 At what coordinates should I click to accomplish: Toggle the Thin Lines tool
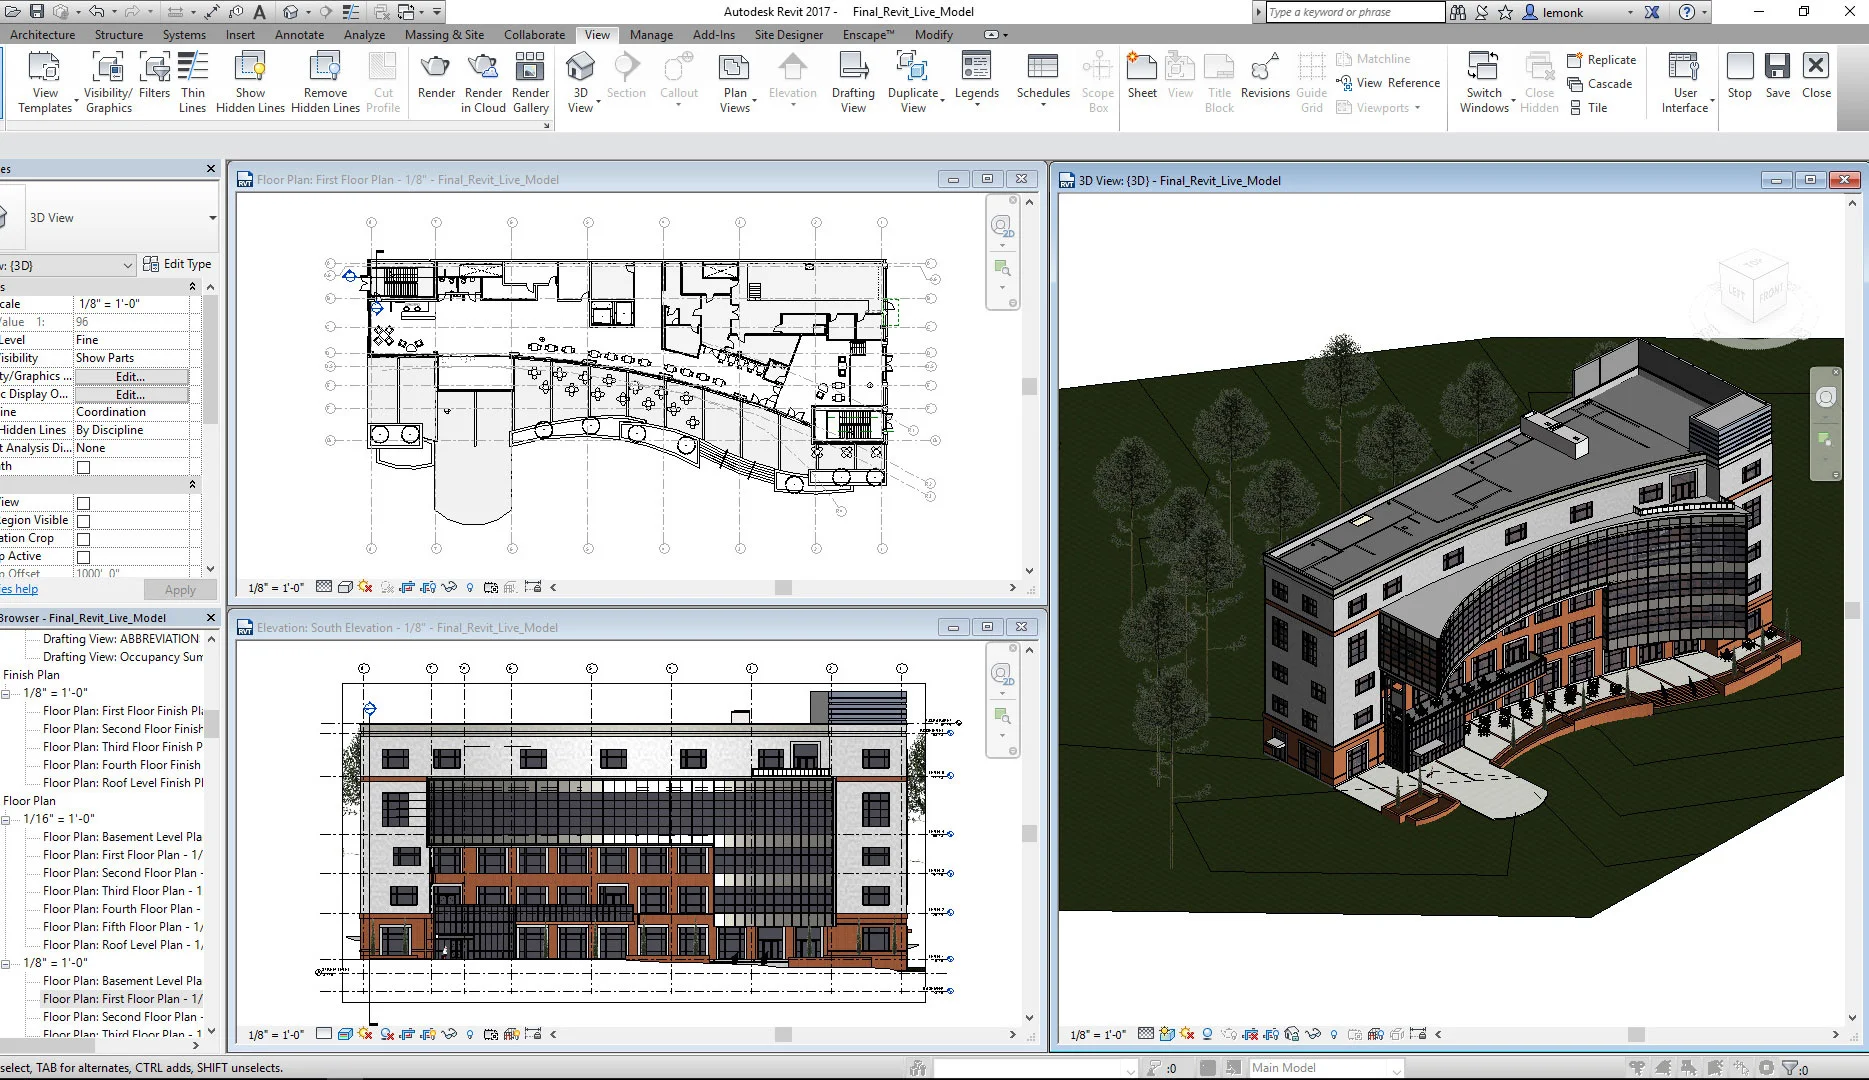pyautogui.click(x=193, y=82)
